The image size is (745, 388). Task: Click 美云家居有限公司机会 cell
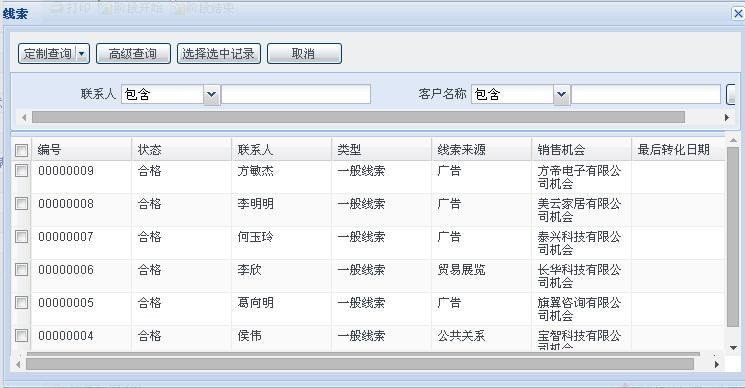pos(581,210)
